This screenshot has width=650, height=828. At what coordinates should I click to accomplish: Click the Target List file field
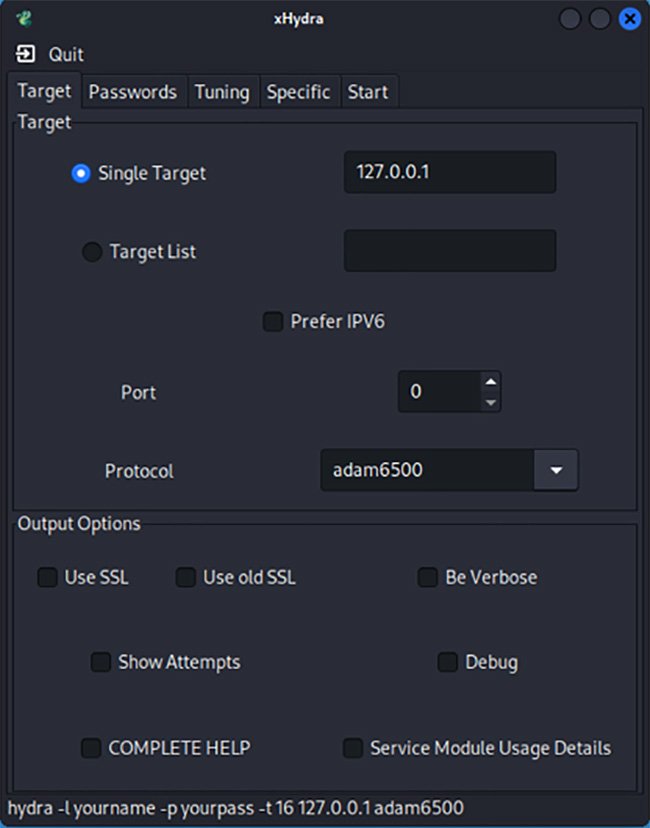coord(449,251)
